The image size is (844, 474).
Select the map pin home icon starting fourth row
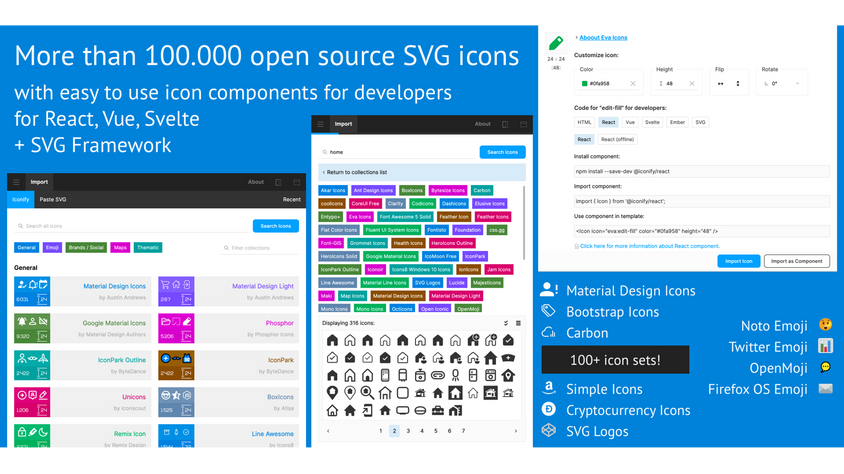[332, 393]
